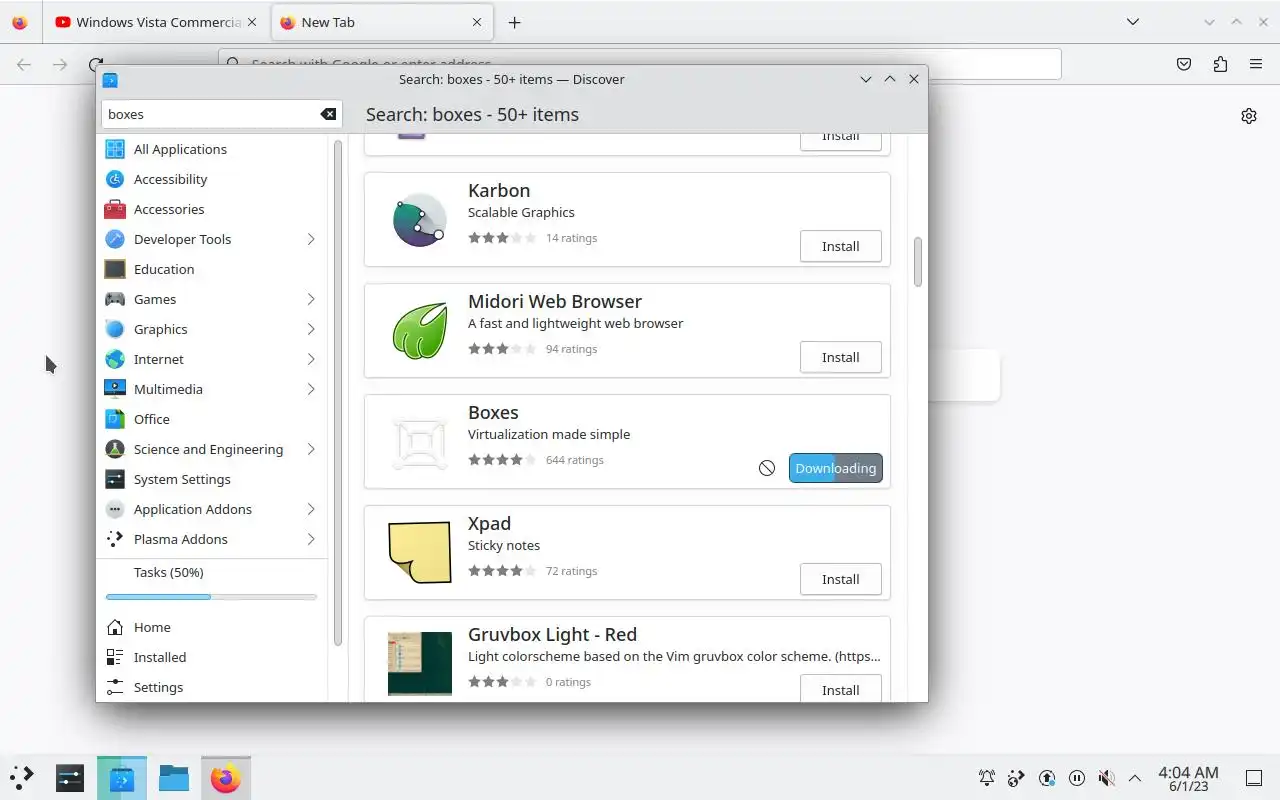Viewport: 1280px width, 800px height.
Task: Expand the Plasma Addons arrow
Action: [x=311, y=539]
